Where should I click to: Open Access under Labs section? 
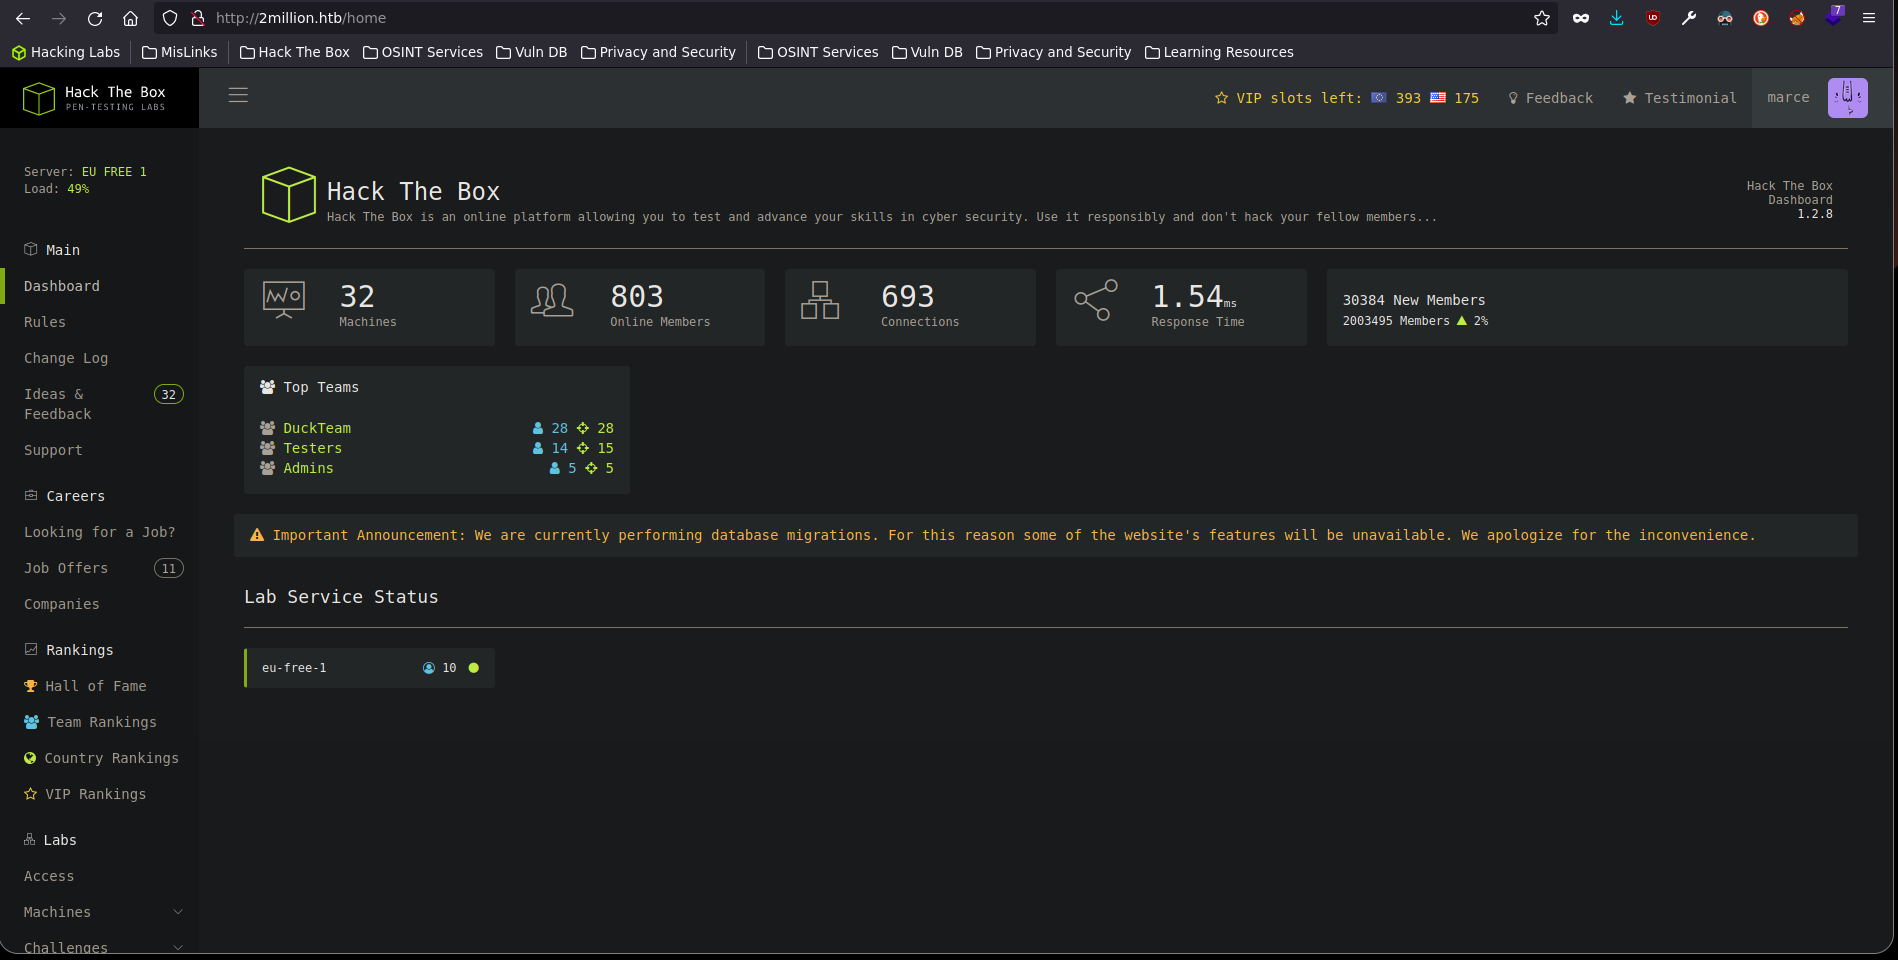(x=49, y=876)
